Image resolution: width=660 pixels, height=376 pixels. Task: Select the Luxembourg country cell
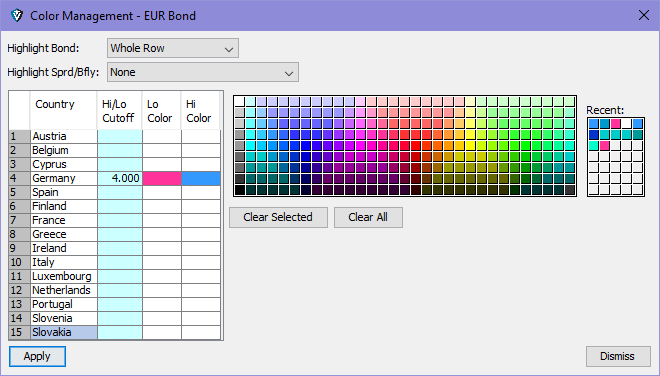tap(64, 276)
